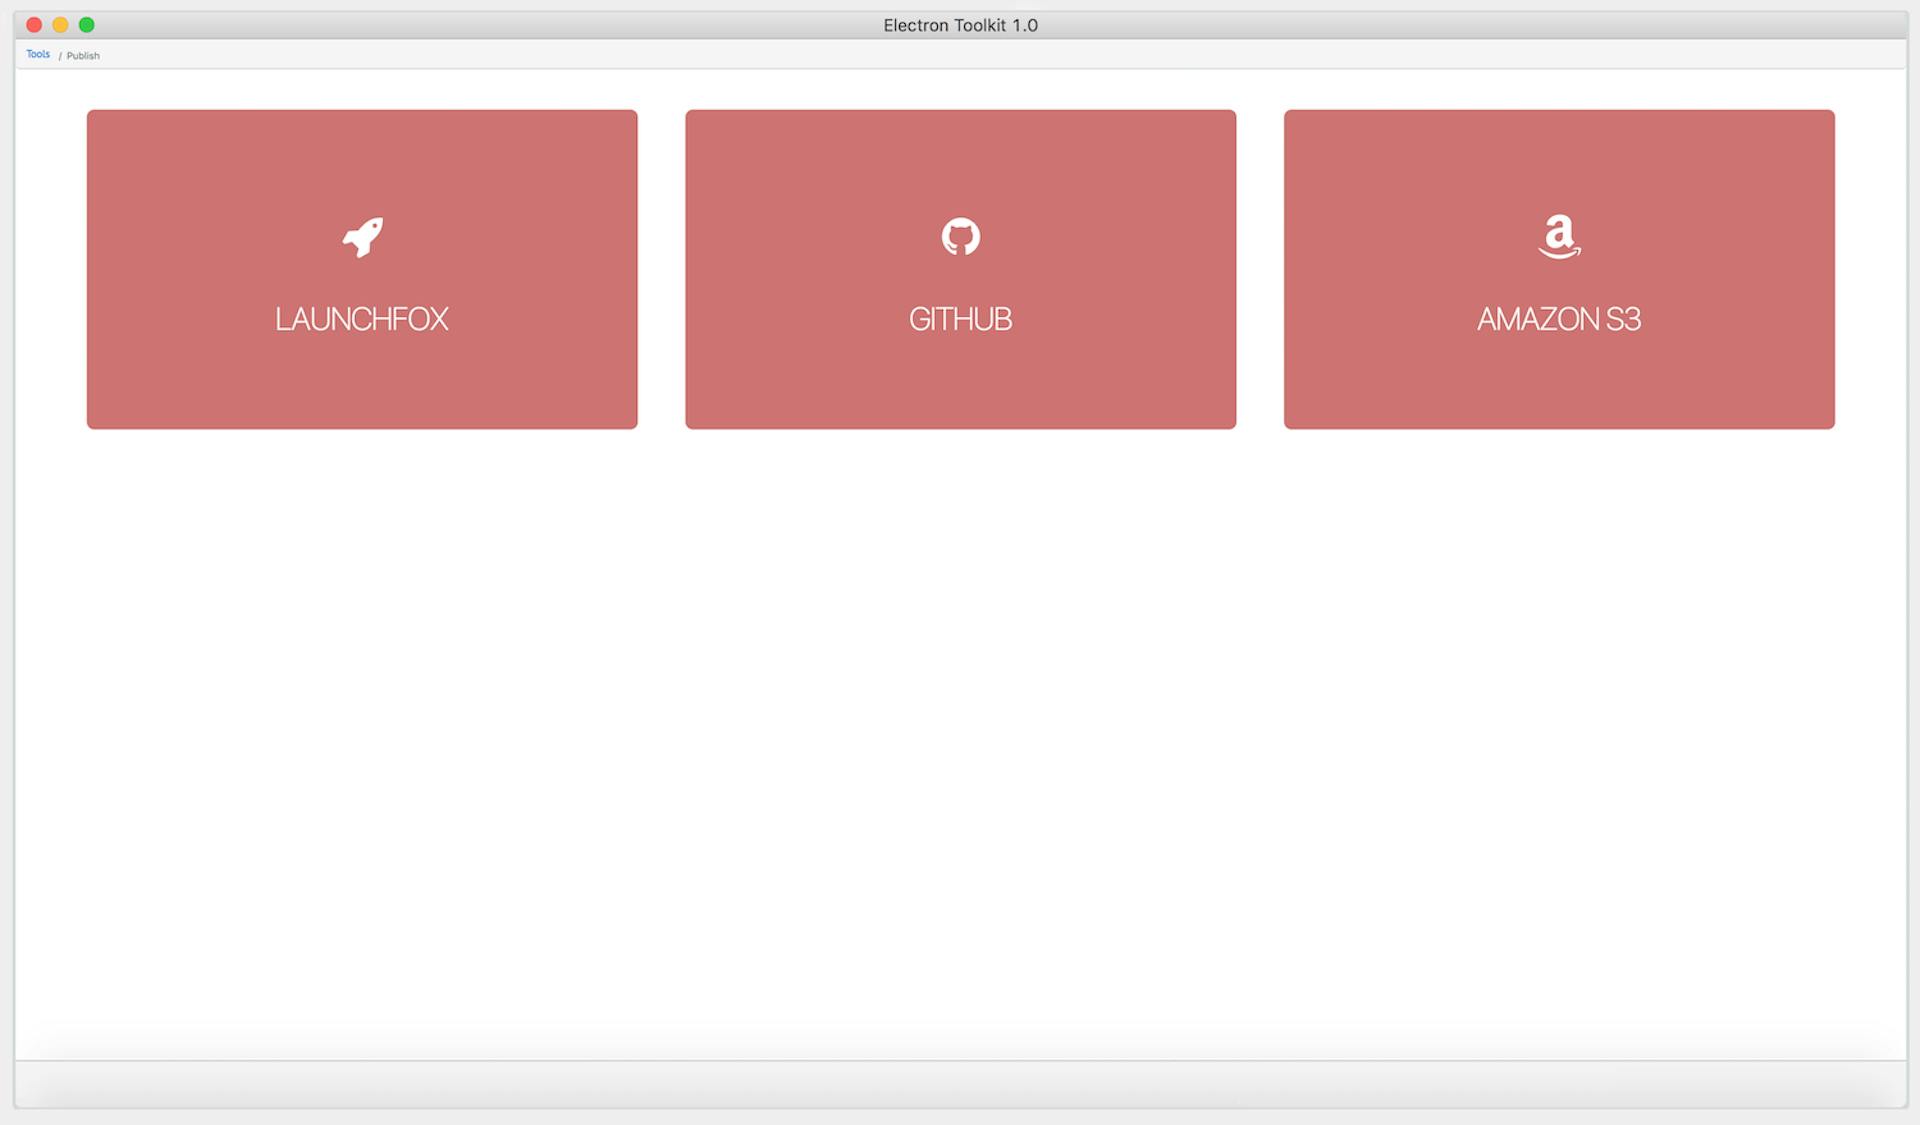Screen dimensions: 1920x1125
Task: Click the Electron Toolkit 1.0 title bar
Action: [x=960, y=24]
